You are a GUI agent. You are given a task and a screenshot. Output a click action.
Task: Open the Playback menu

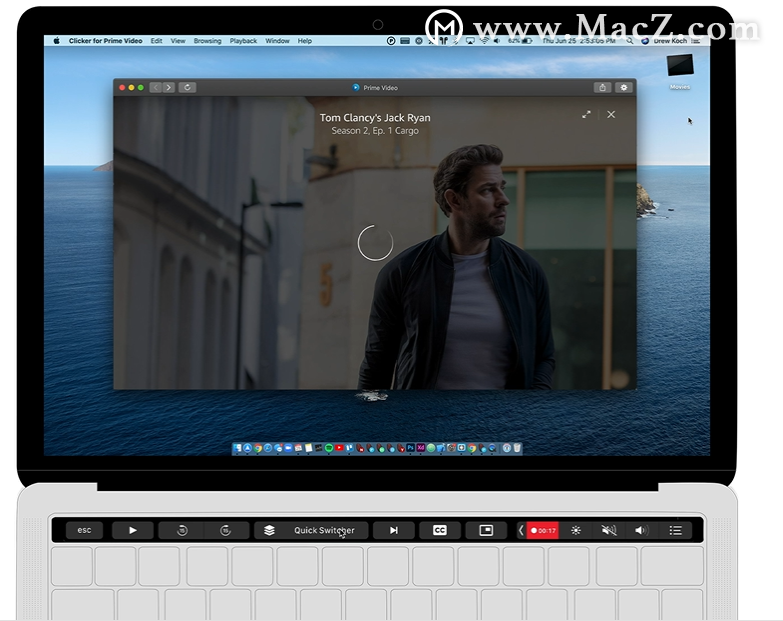(x=243, y=41)
